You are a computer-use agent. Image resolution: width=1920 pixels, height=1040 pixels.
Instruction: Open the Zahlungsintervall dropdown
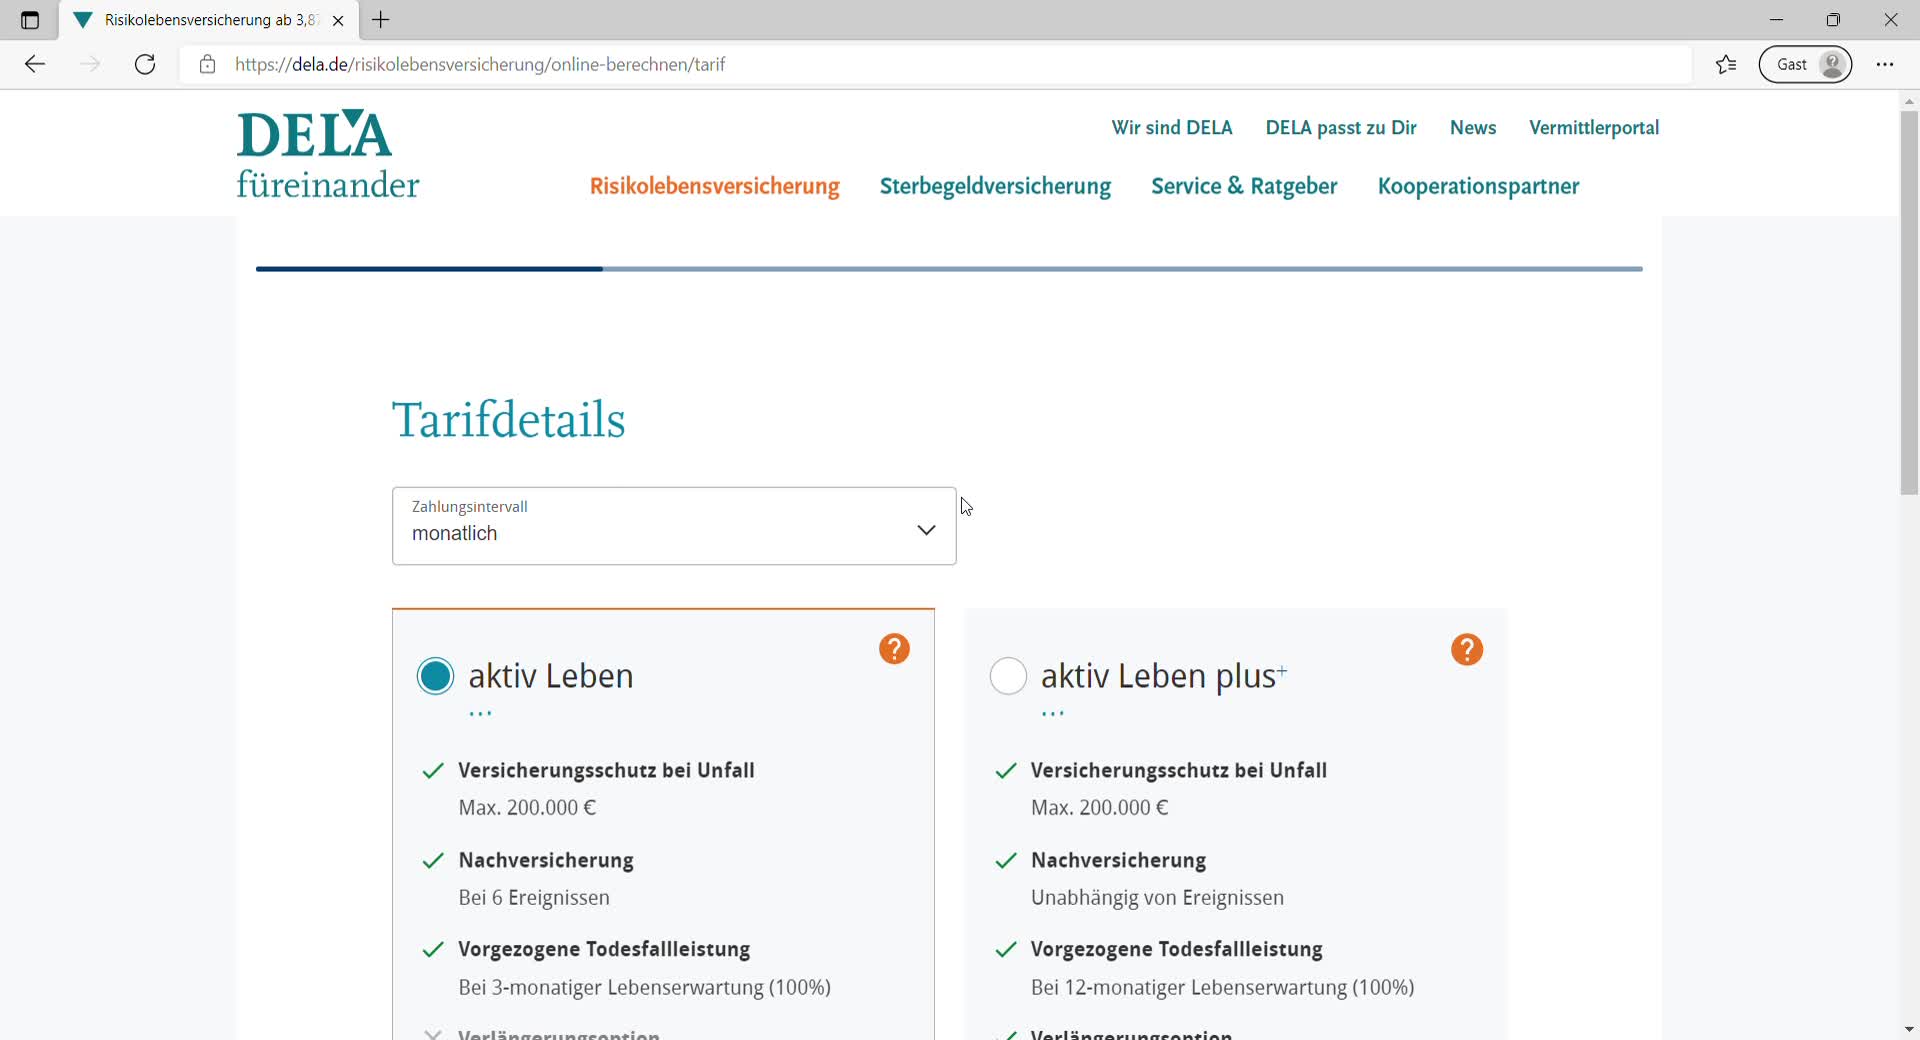[674, 526]
